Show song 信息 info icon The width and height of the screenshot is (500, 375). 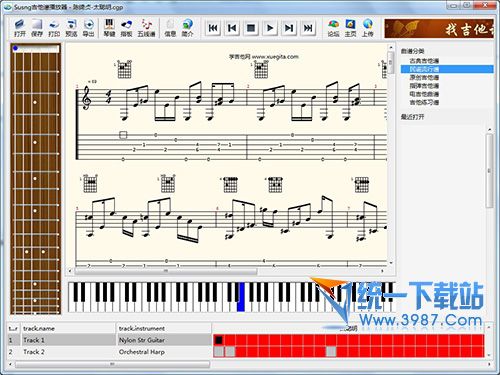(x=170, y=28)
